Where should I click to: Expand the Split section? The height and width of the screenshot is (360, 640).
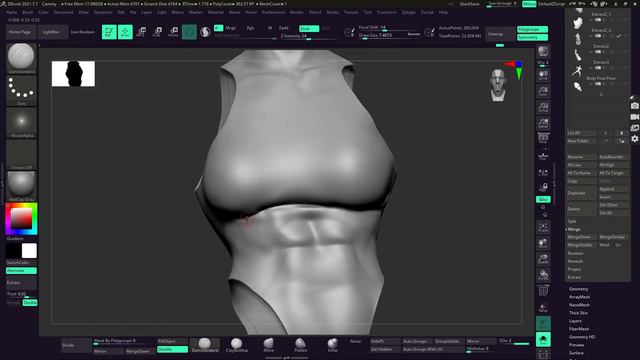coord(572,221)
